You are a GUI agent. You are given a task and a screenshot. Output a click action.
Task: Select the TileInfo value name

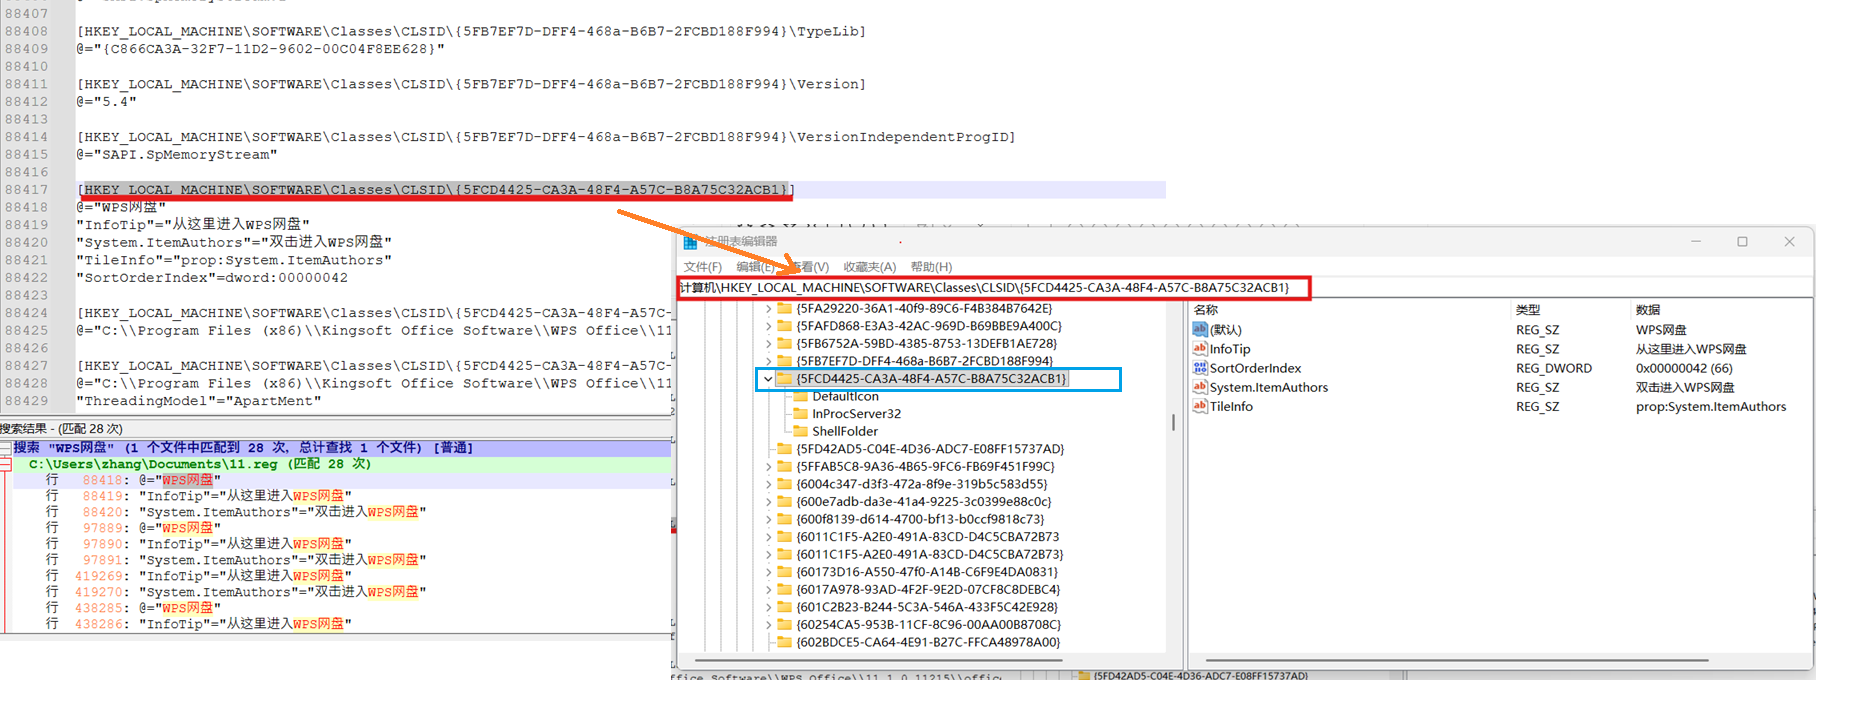click(1231, 406)
